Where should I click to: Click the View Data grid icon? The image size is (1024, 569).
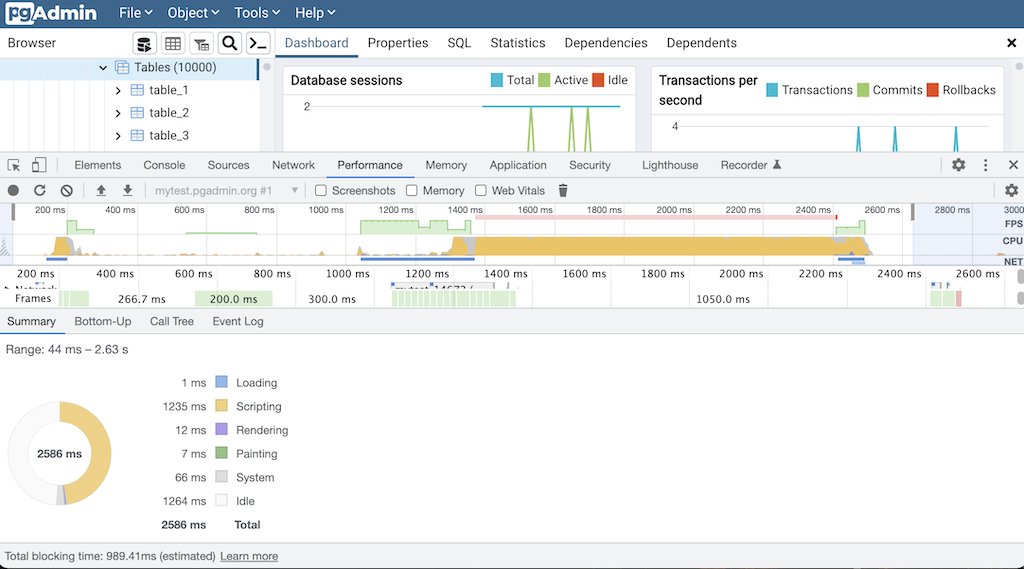coord(173,43)
